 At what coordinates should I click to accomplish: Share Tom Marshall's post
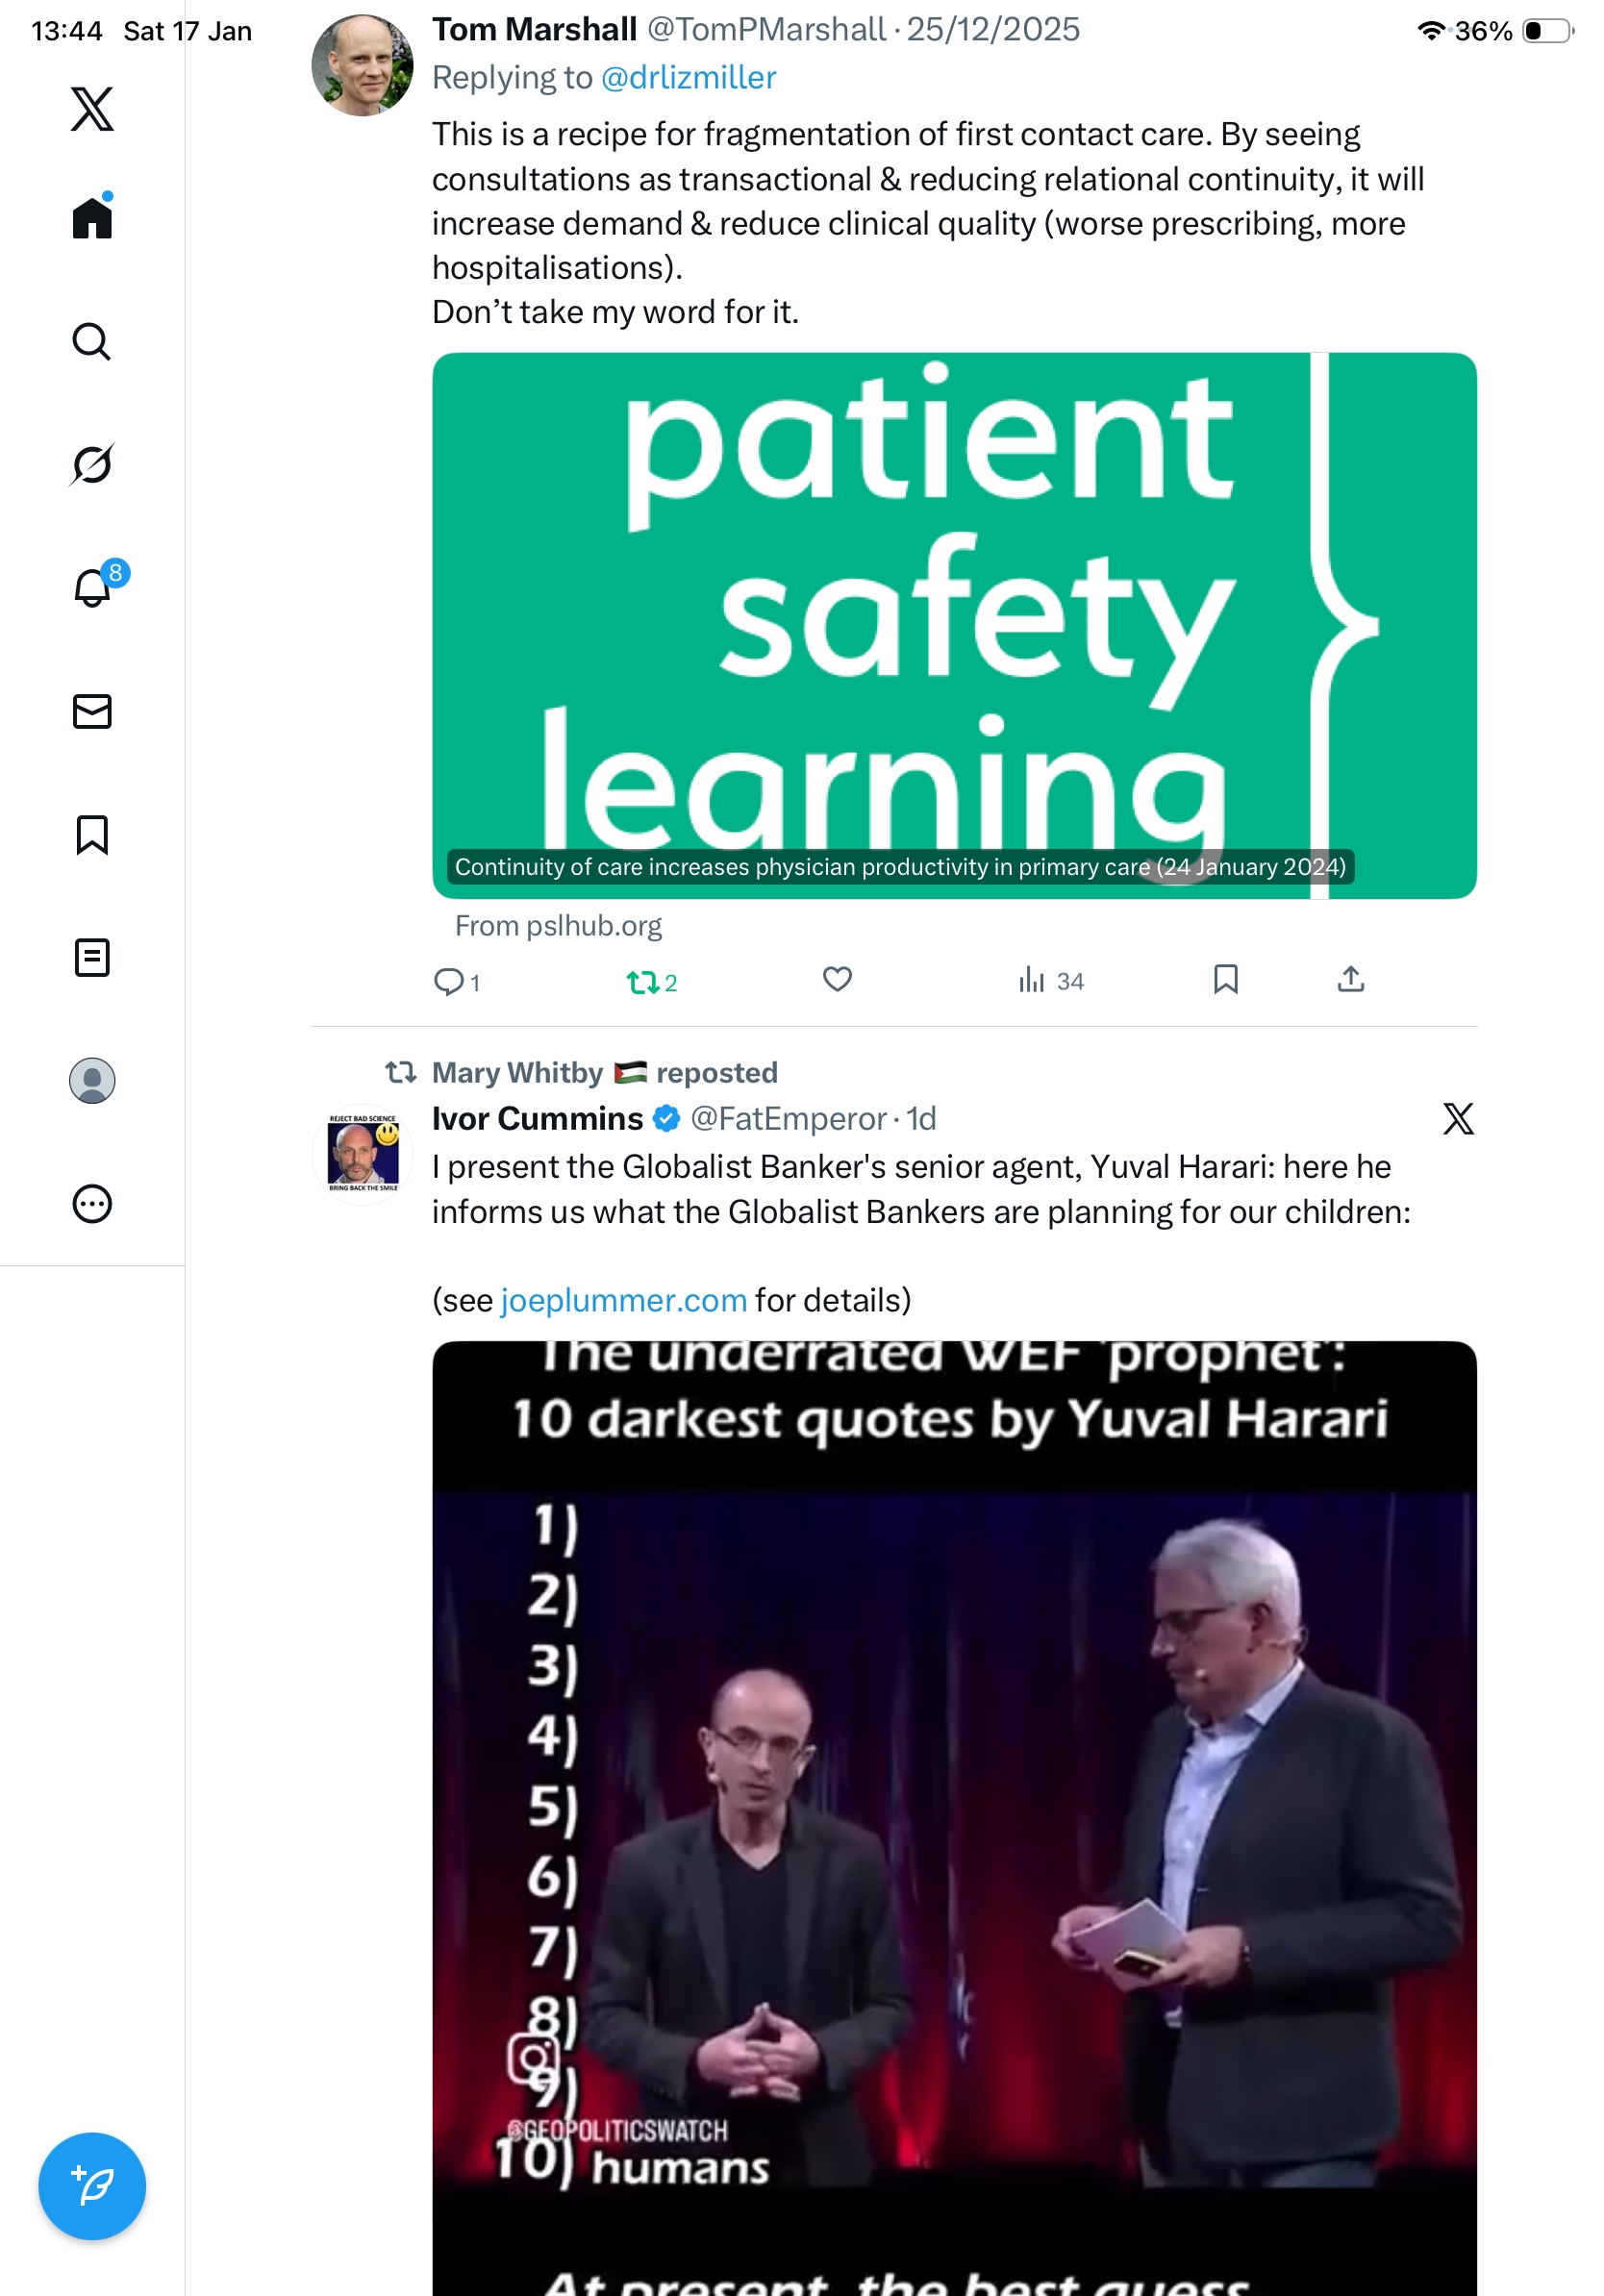pos(1350,978)
